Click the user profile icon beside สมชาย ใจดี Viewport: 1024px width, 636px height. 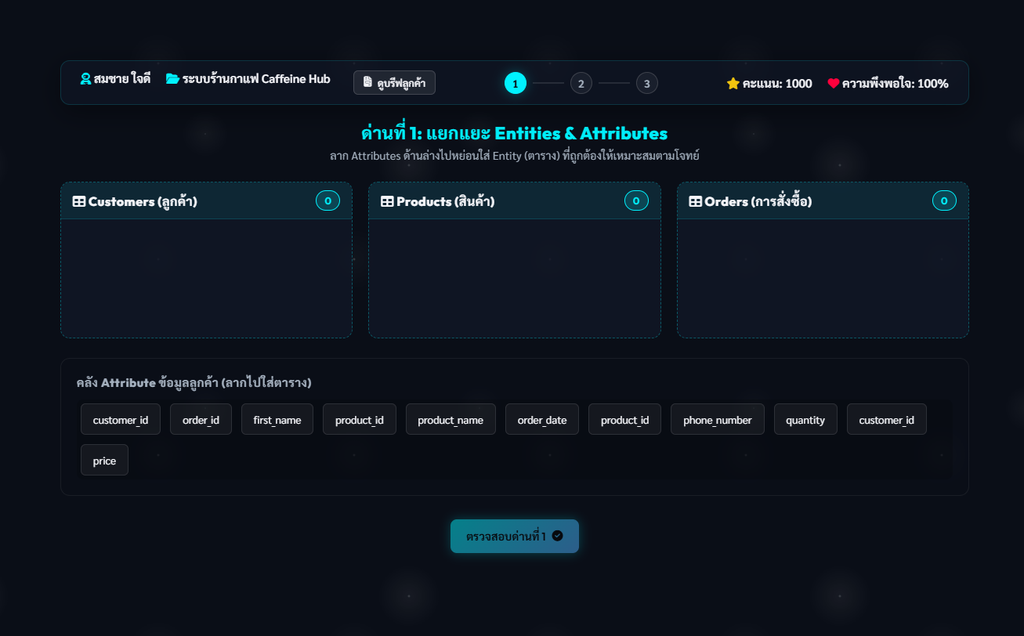click(x=85, y=79)
